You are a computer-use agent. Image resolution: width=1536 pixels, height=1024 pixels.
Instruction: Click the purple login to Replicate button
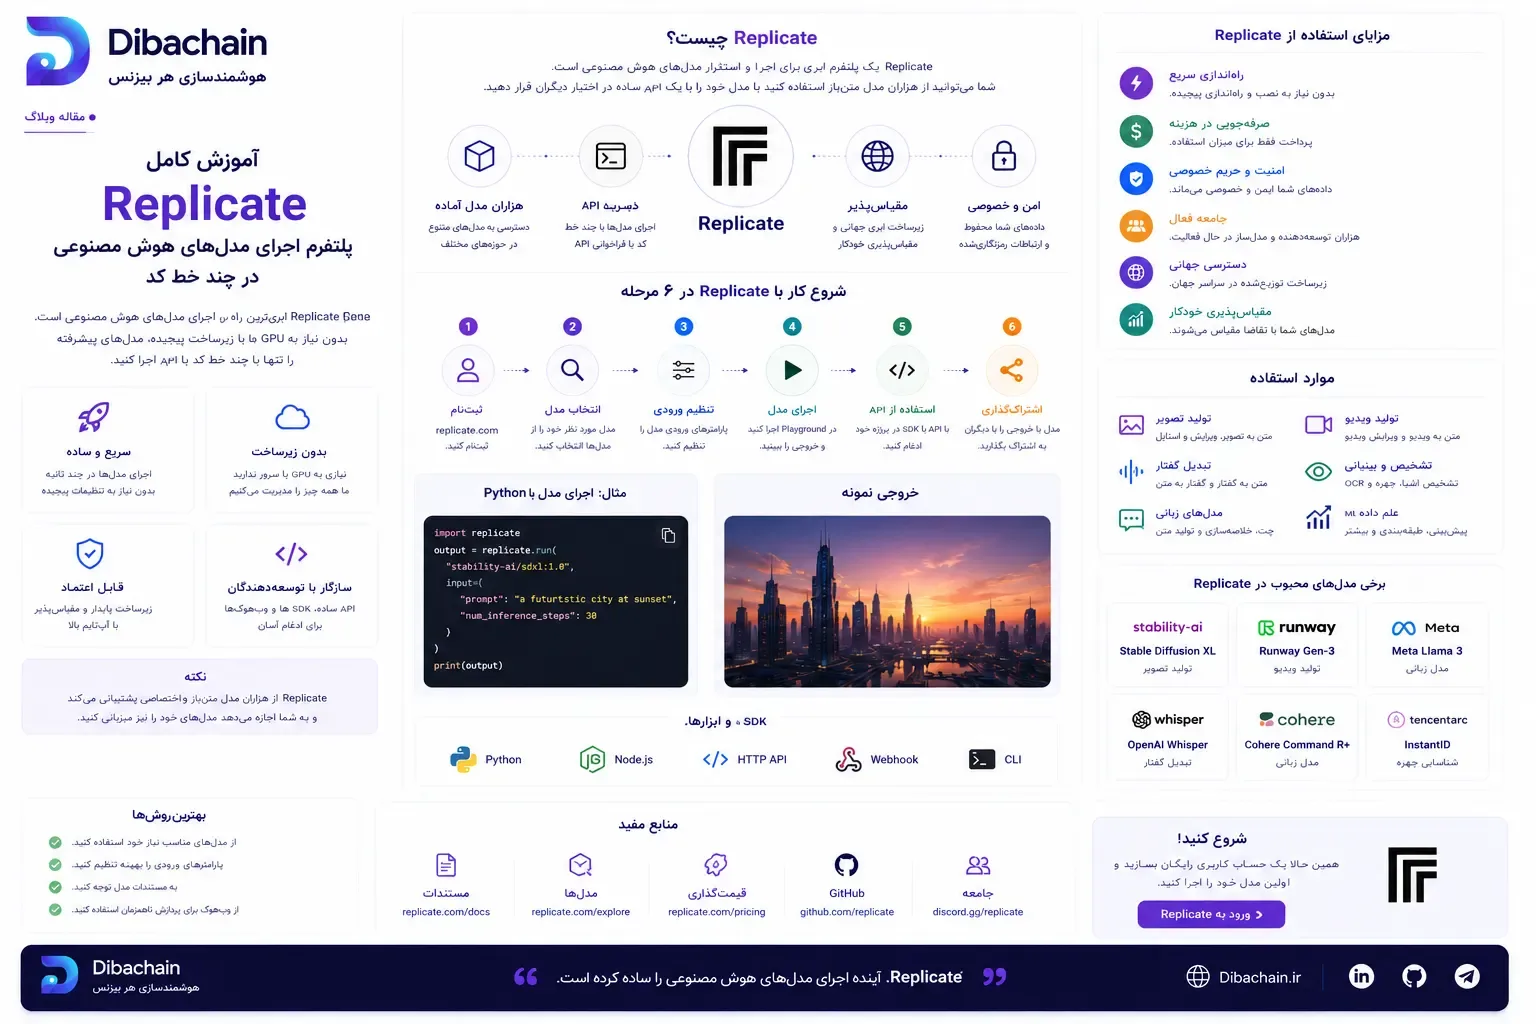pyautogui.click(x=1211, y=914)
